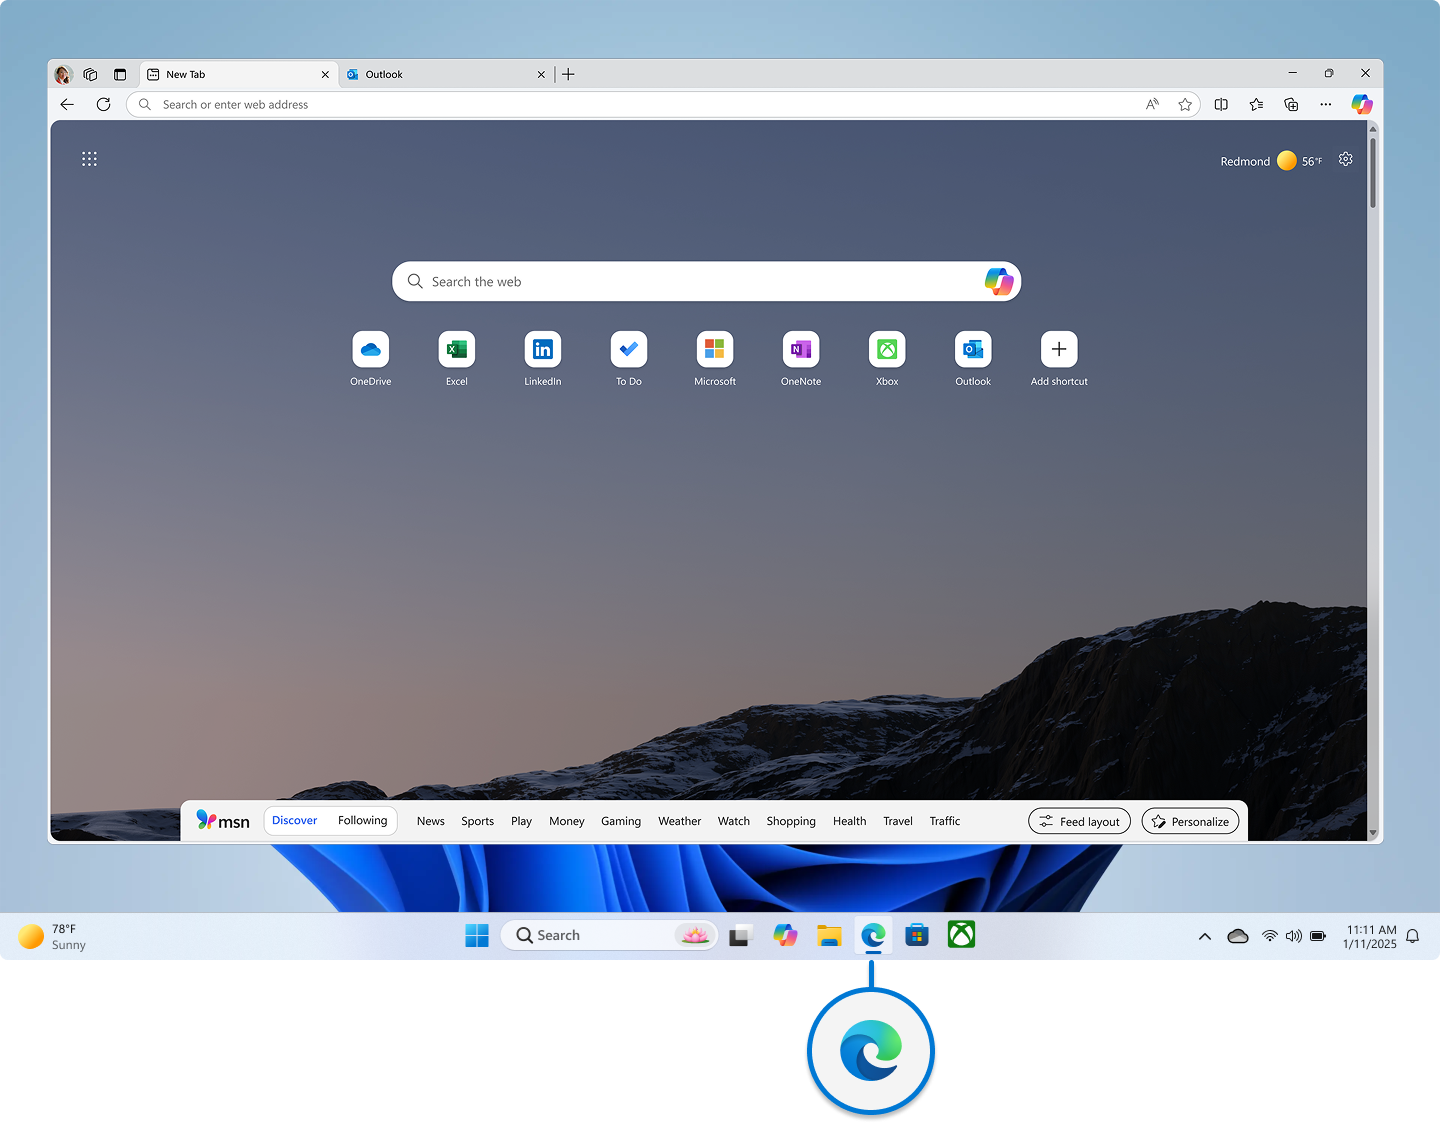Viewport: 1440px width, 1123px height.
Task: Launch the Xbox quick link
Action: tap(887, 349)
